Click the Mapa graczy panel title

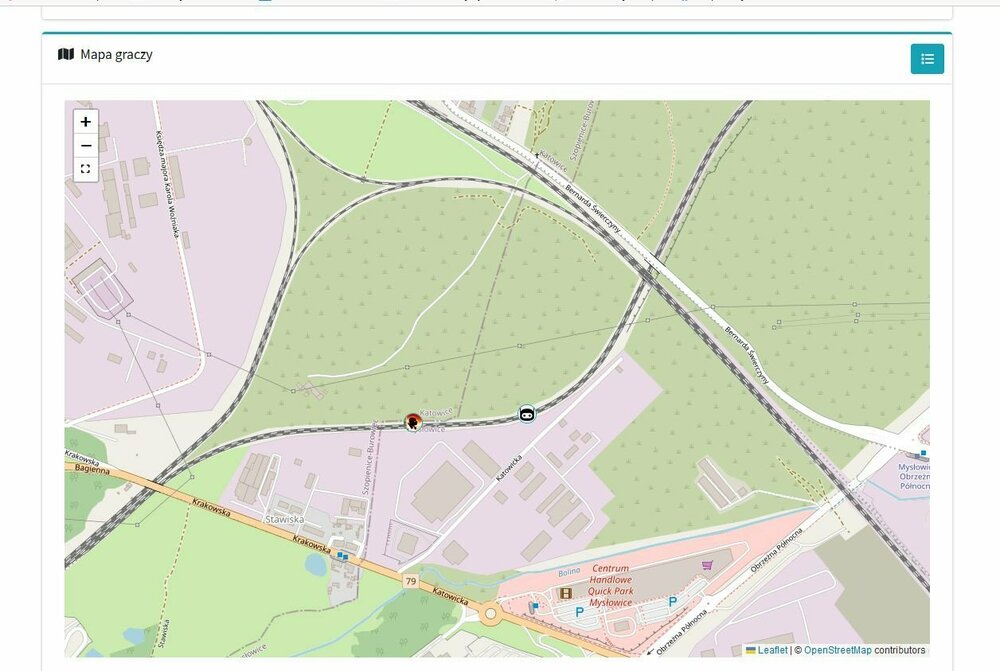pos(116,54)
